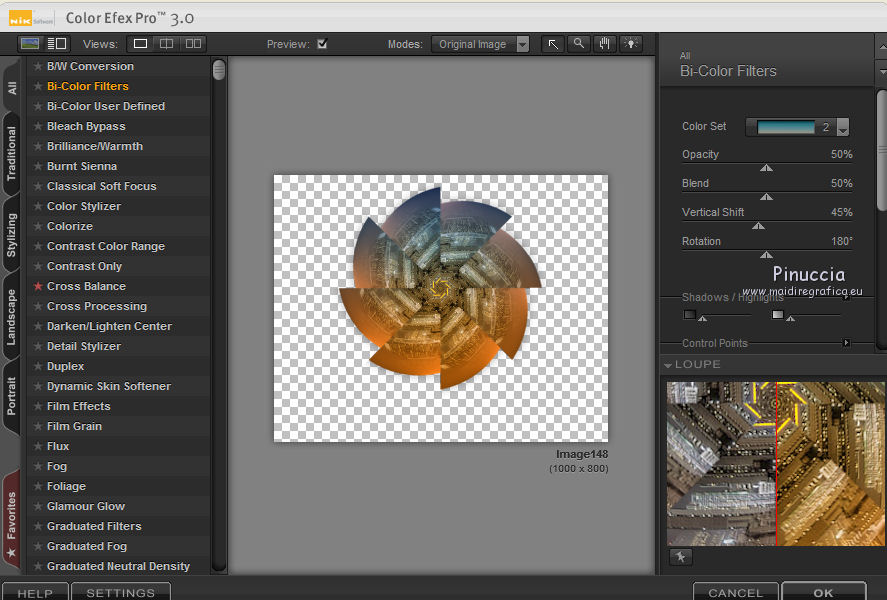Toggle the favorite star for Duplex

[38, 366]
